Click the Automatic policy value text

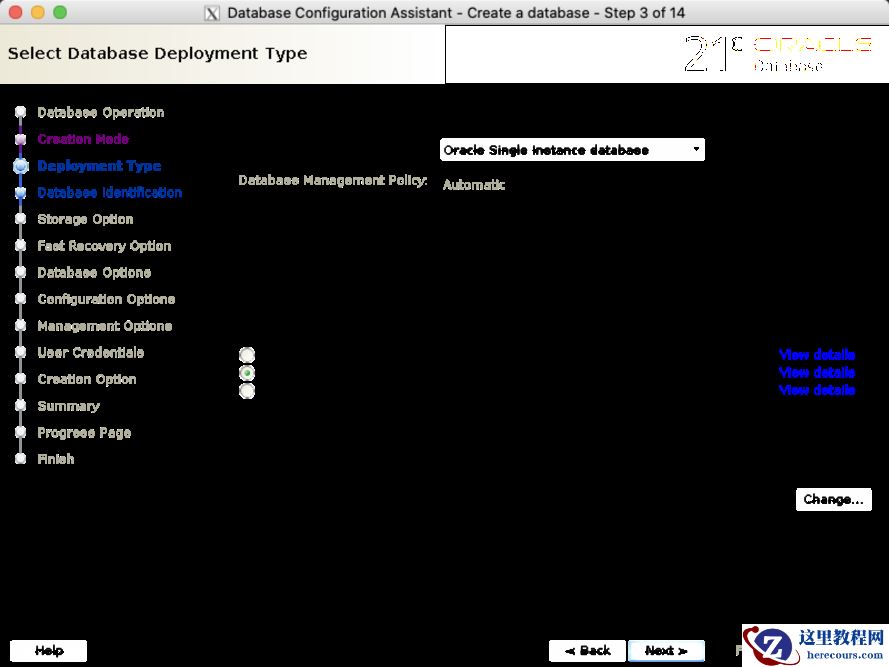click(474, 185)
